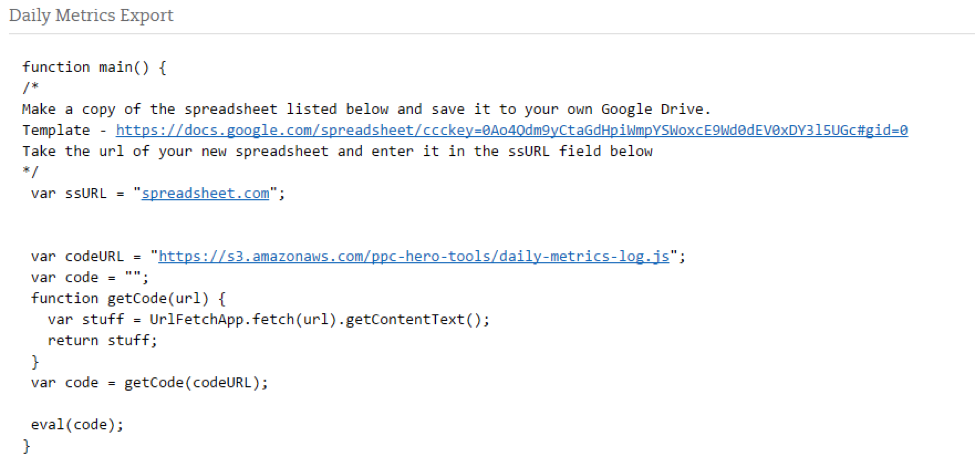975x469 pixels.
Task: Click the final closing brace of main()
Action: tap(26, 446)
